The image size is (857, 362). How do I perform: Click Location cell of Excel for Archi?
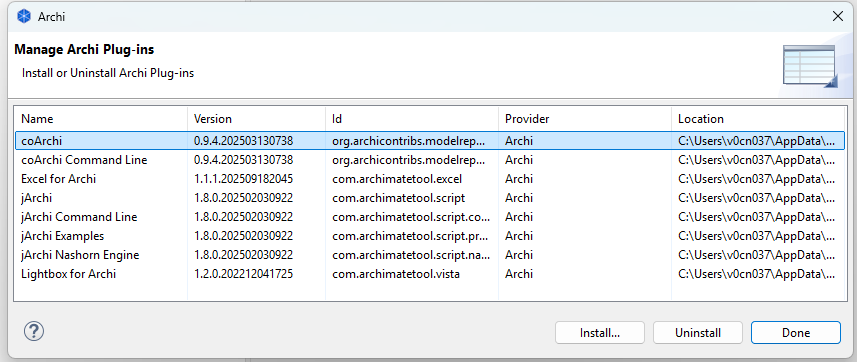[x=756, y=178]
